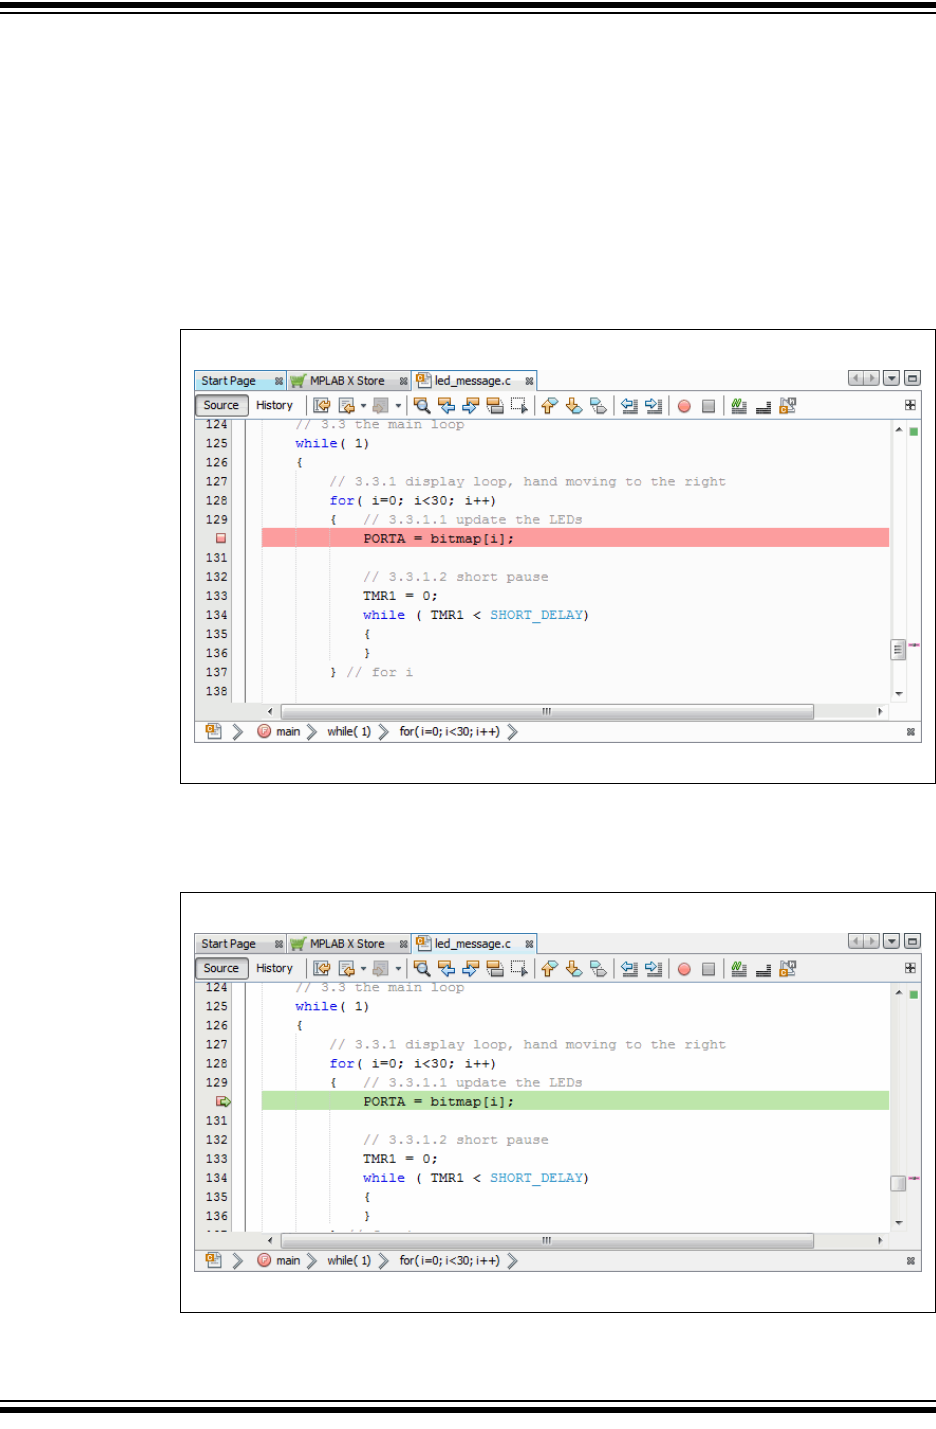Go to next bookmark in red-breakpoint editor
Screen dimensions: 936x1429
(x=574, y=406)
